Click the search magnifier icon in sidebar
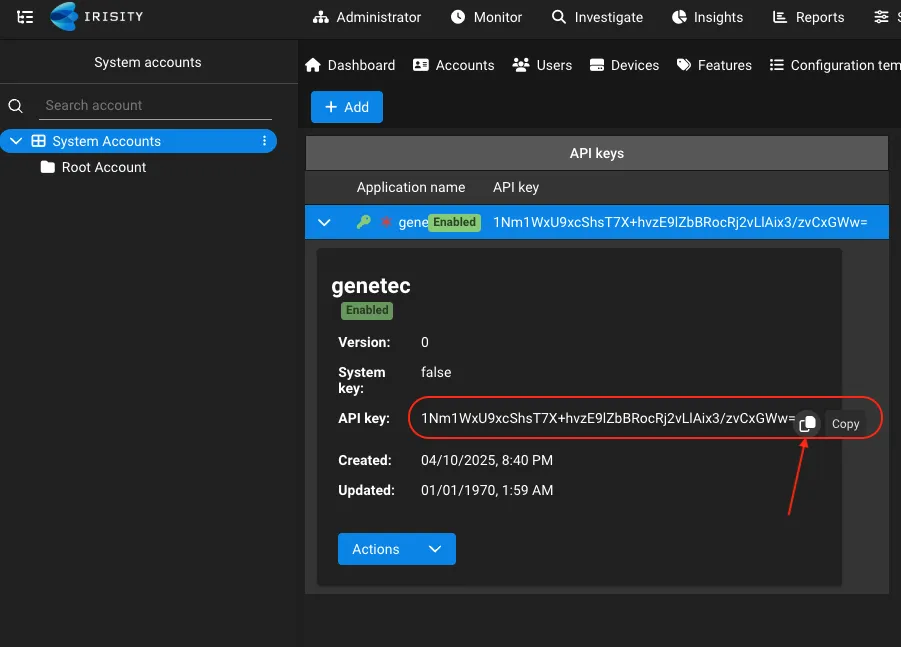This screenshot has height=647, width=901. click(x=16, y=106)
